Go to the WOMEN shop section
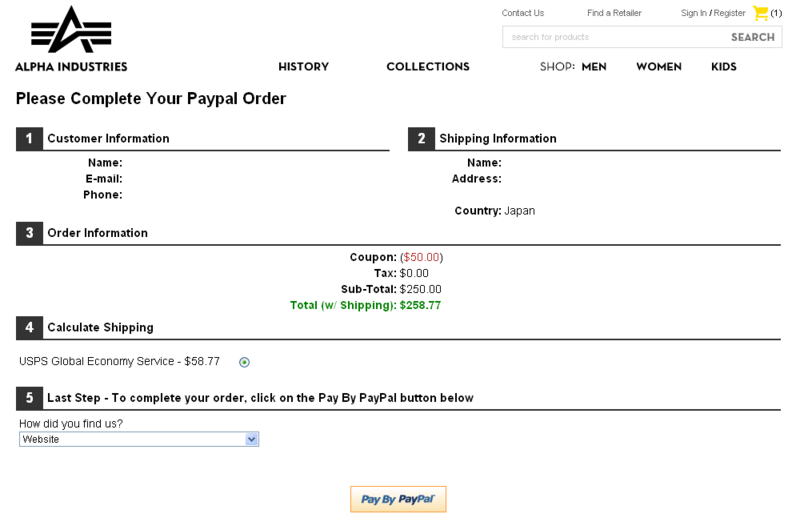Image resolution: width=800 pixels, height=522 pixels. [659, 67]
